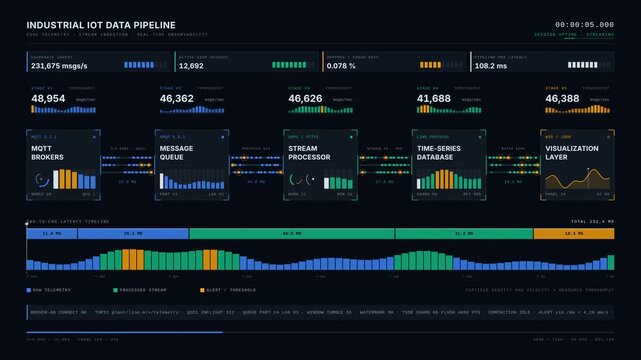Open the MQTT Brokers stage card
This screenshot has width=641, height=360.
pos(63,165)
